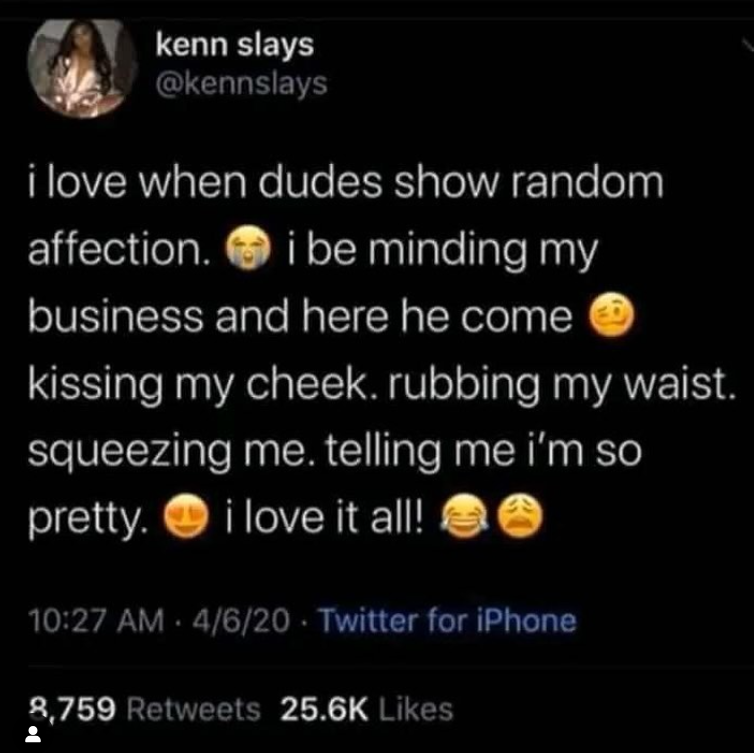Click the weary face emoji at tweet end

pos(519,515)
